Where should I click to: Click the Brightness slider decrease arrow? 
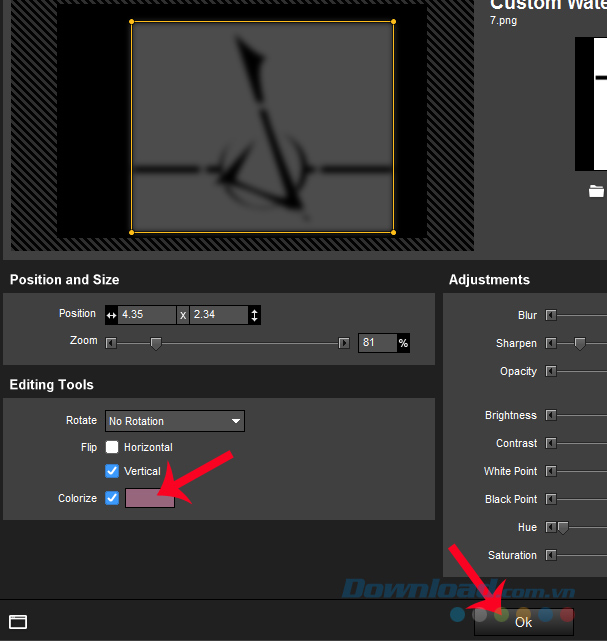click(x=551, y=415)
